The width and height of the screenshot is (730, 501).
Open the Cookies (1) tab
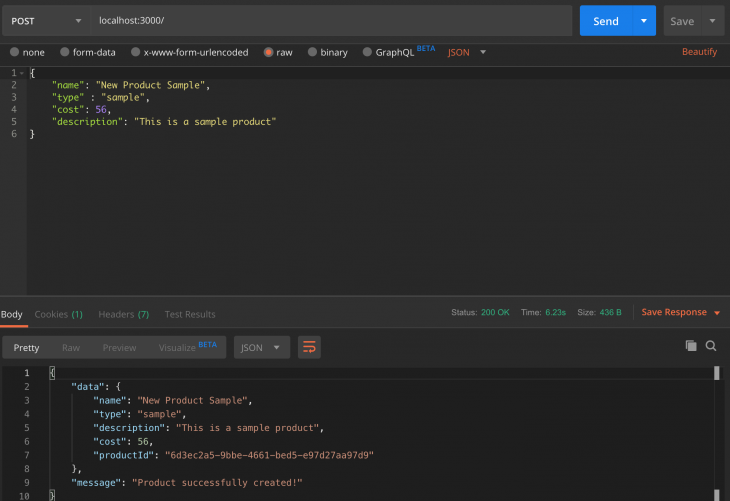pyautogui.click(x=59, y=314)
